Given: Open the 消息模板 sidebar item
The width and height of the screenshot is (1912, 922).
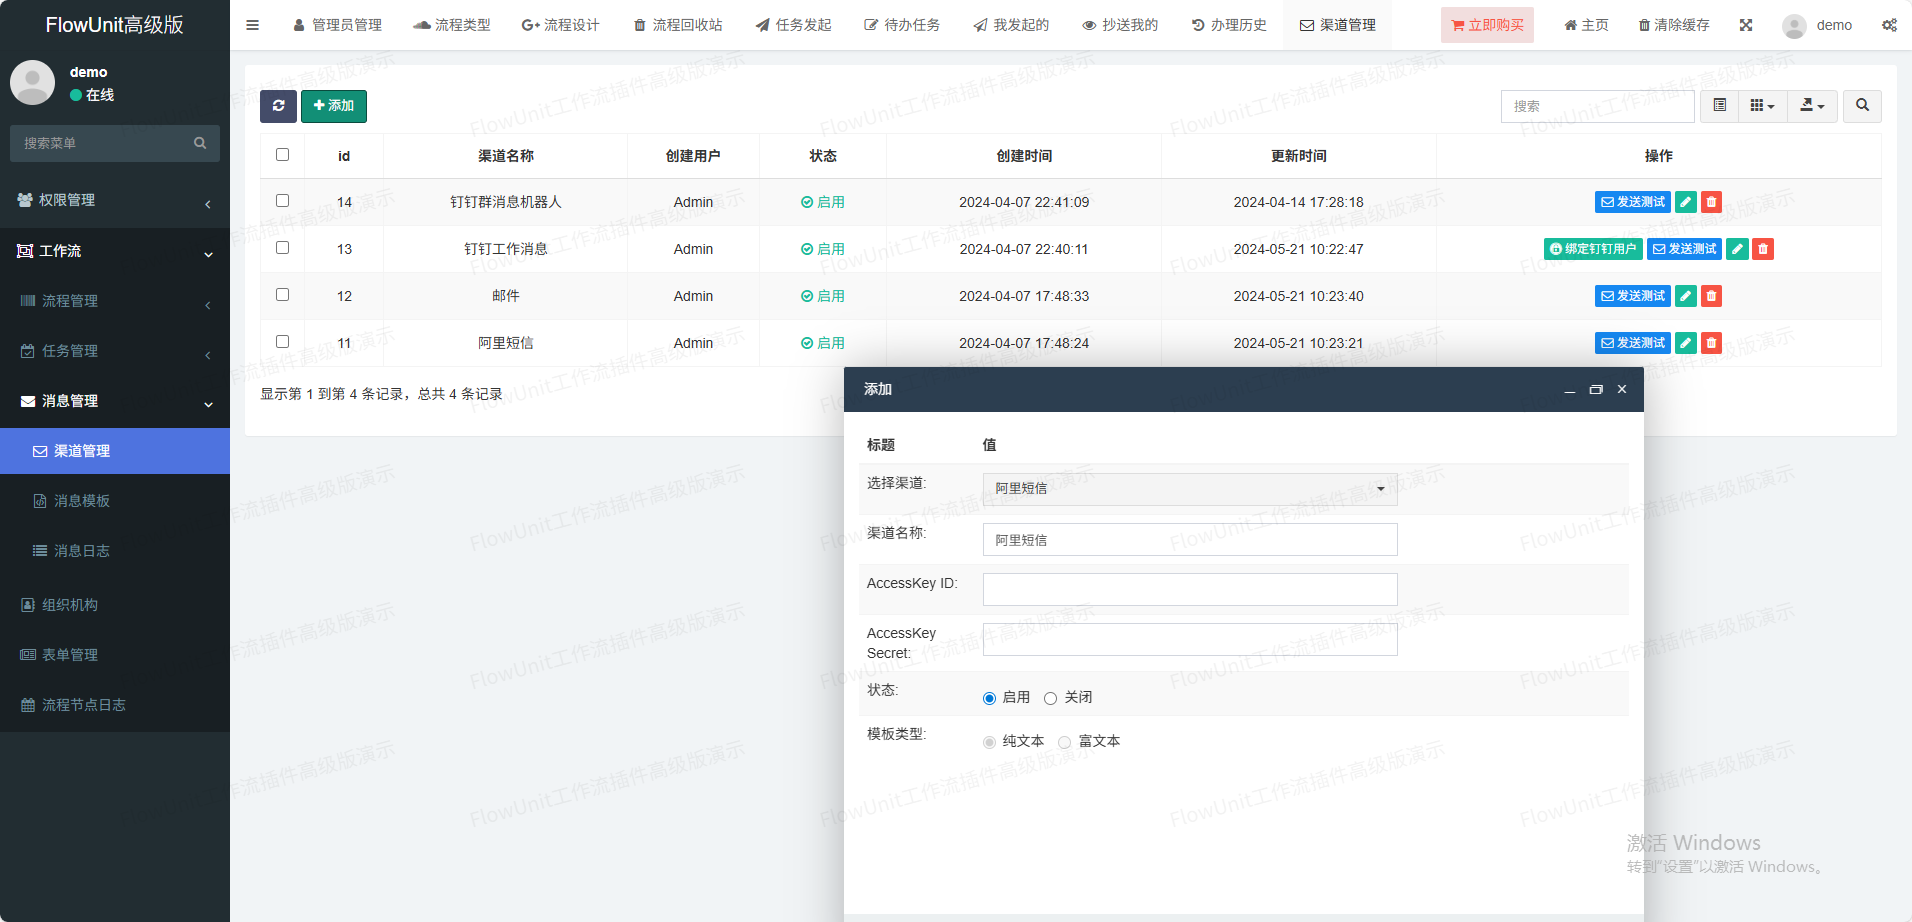Looking at the screenshot, I should [x=82, y=501].
